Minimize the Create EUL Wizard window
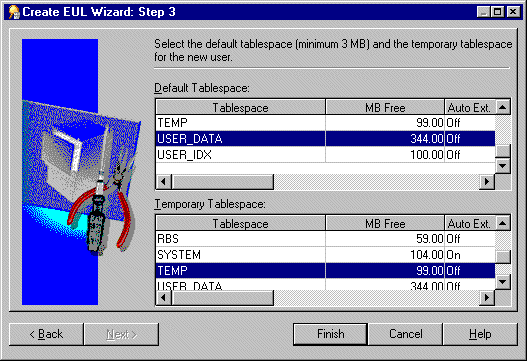This screenshot has height=361, width=527. (483, 12)
